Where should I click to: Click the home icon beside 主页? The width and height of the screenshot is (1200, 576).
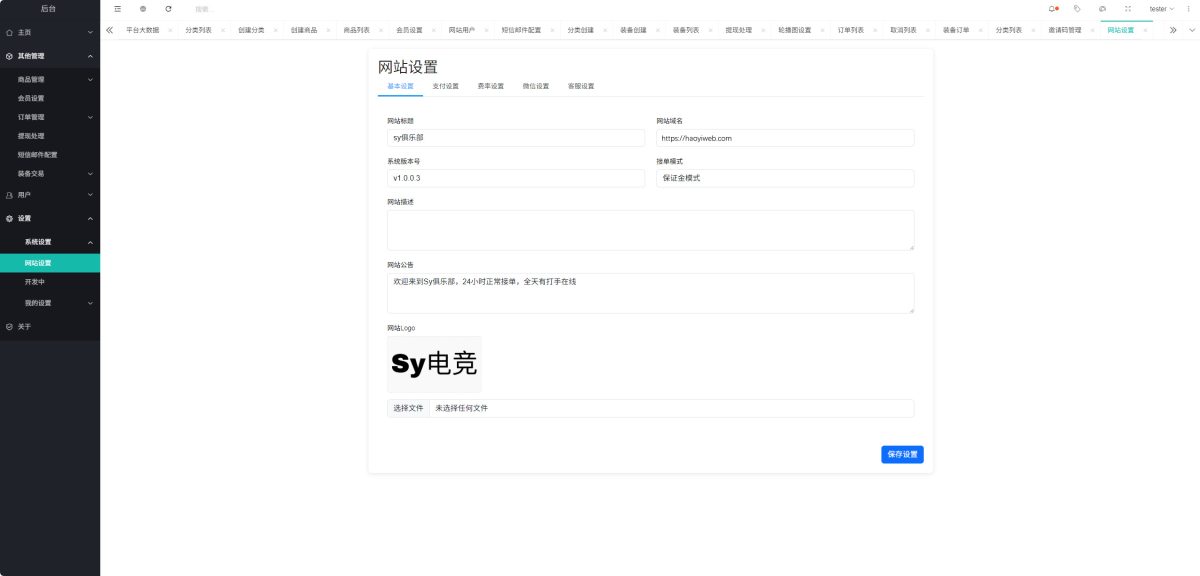(9, 33)
